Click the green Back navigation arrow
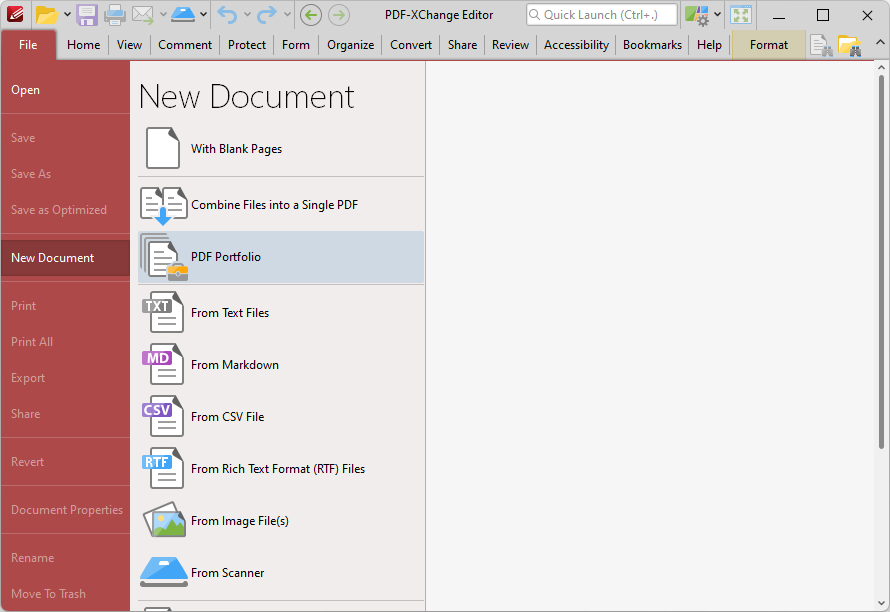The height and width of the screenshot is (612, 890). tap(310, 15)
